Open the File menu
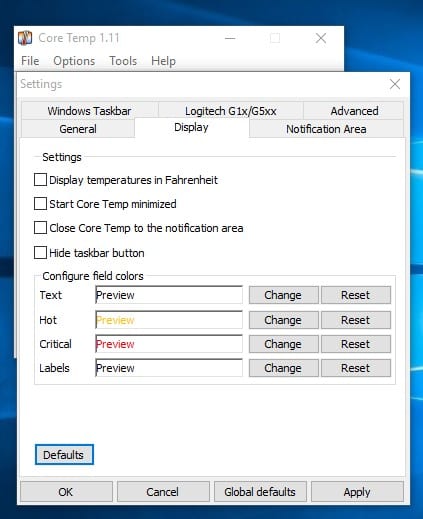Screen dimensions: 423x519 click(x=30, y=61)
